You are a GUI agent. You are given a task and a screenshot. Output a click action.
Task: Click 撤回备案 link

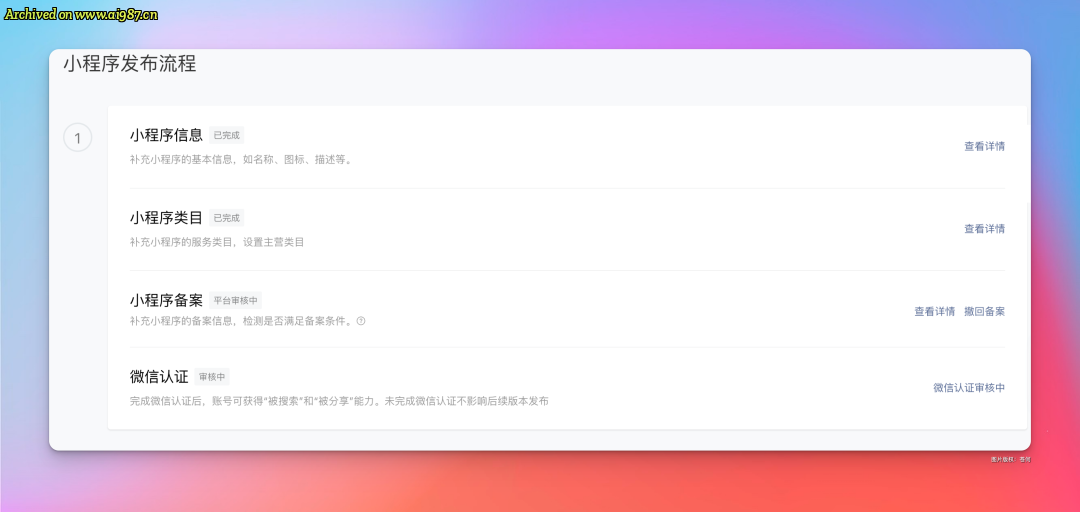(984, 311)
